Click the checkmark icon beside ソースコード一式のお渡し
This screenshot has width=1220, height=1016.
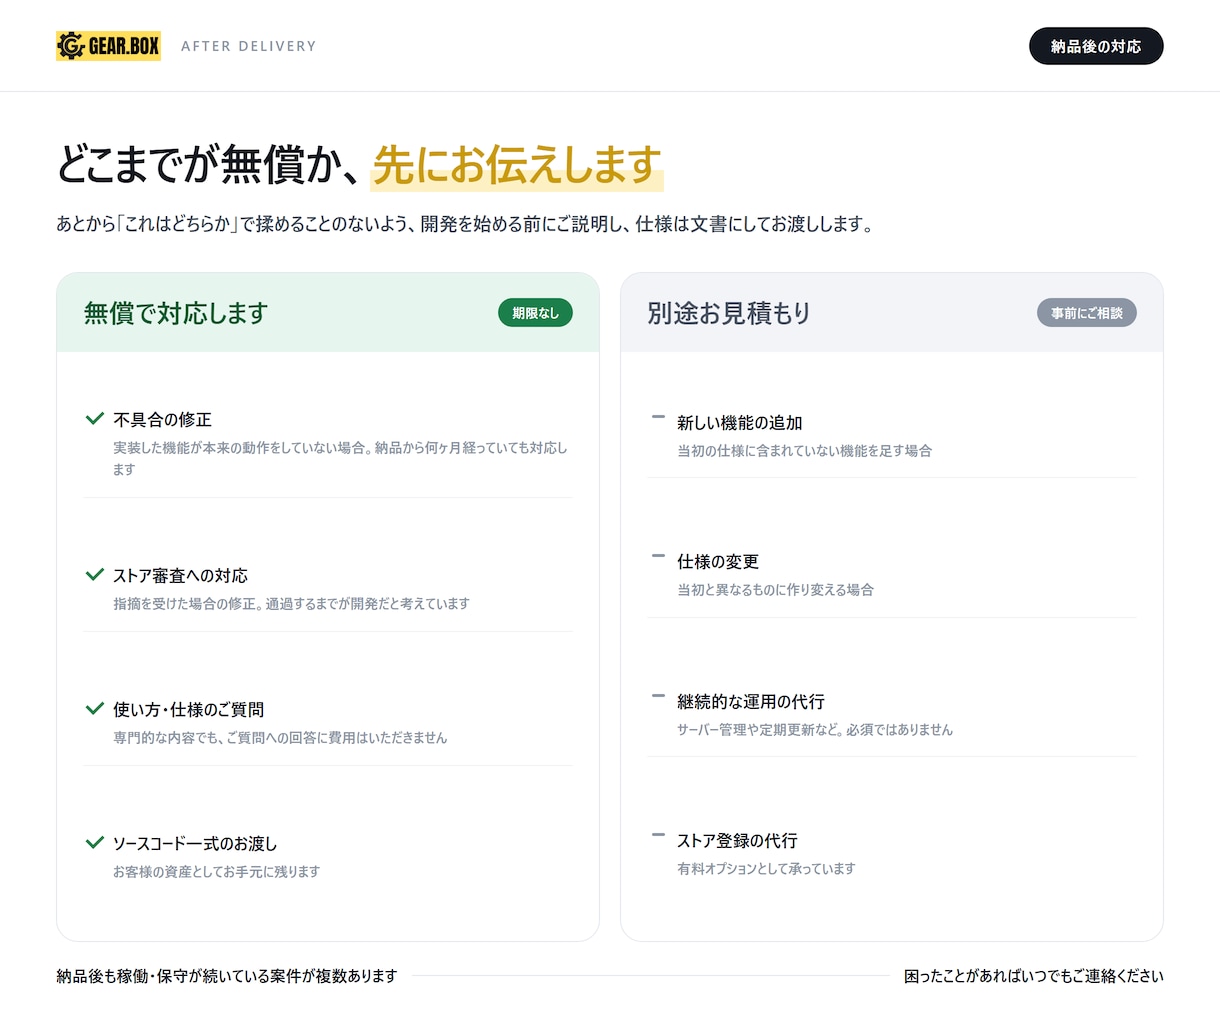[95, 843]
